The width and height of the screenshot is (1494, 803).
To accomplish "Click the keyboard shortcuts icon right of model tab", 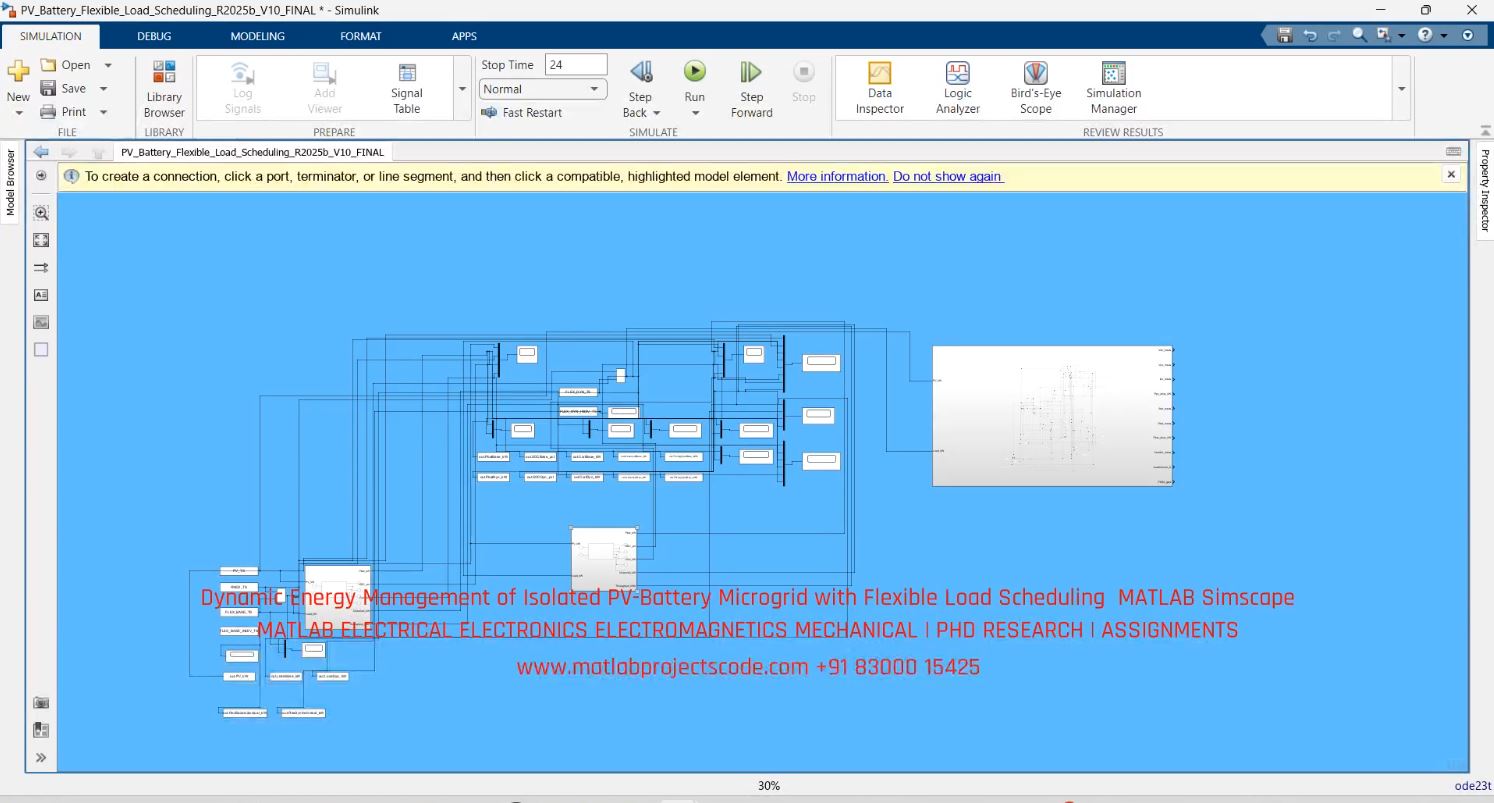I will [x=1453, y=152].
